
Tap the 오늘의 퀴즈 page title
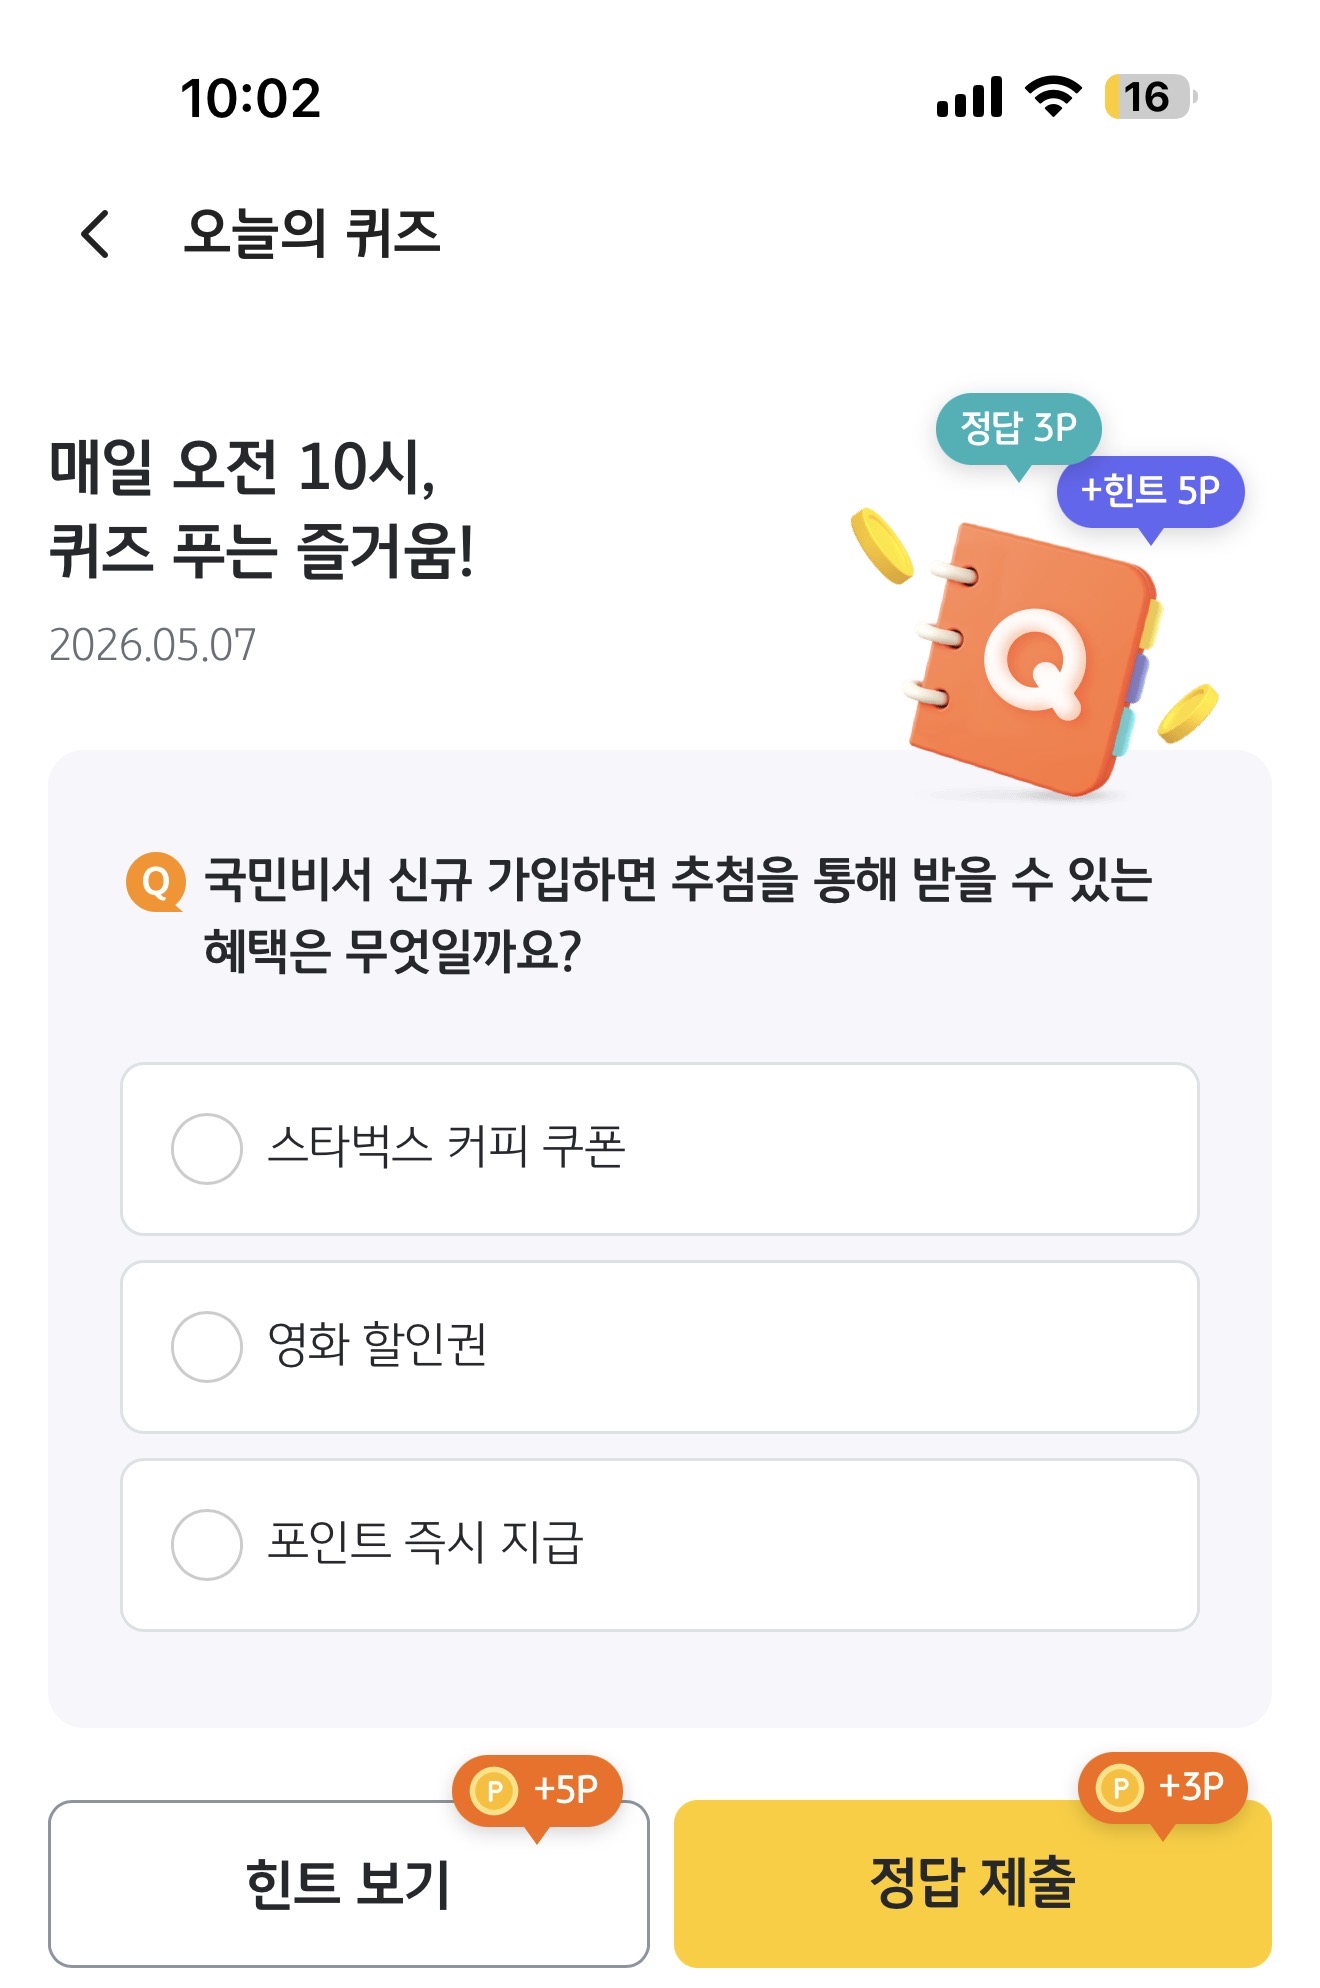[x=312, y=234]
